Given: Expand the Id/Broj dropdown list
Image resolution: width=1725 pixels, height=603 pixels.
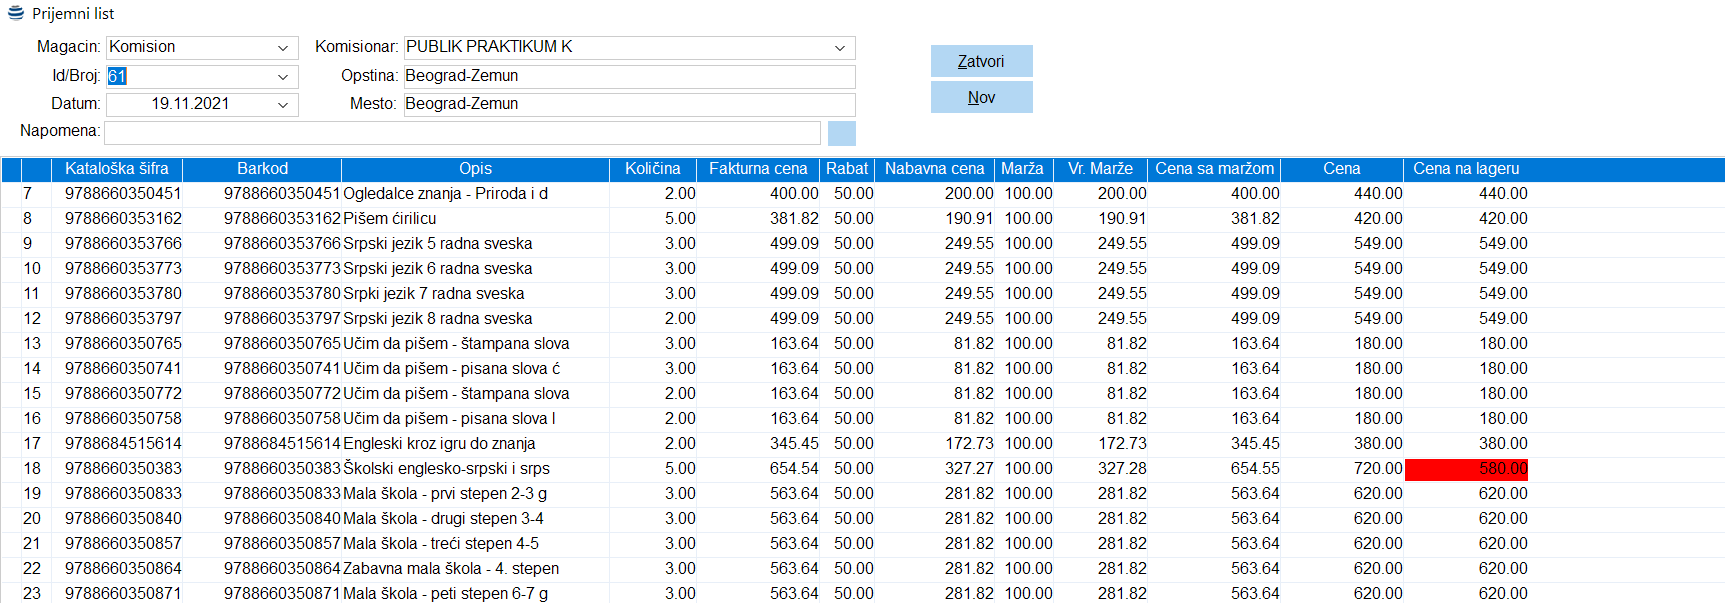Looking at the screenshot, I should 283,77.
